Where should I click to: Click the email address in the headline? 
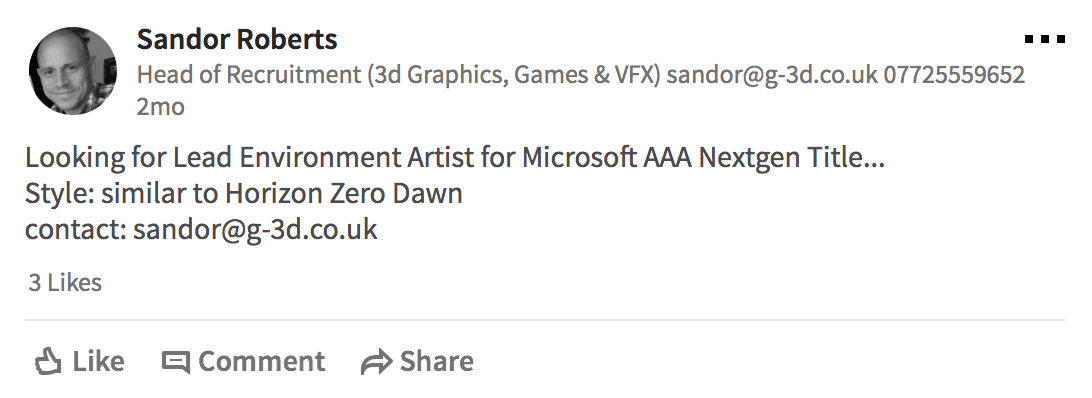[x=772, y=74]
